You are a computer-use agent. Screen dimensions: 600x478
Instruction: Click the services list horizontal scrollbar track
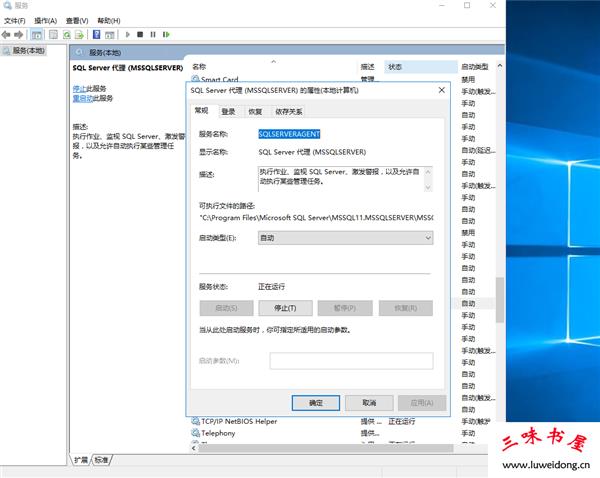(325, 448)
